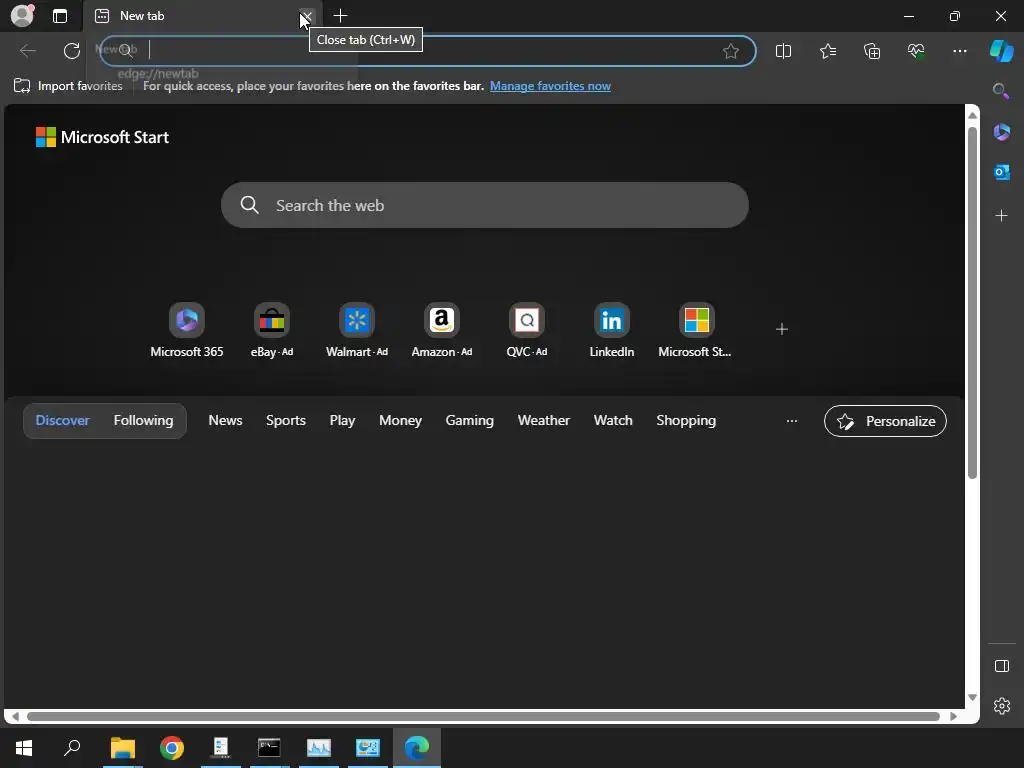
Task: Open a new tab with plus button
Action: point(340,16)
